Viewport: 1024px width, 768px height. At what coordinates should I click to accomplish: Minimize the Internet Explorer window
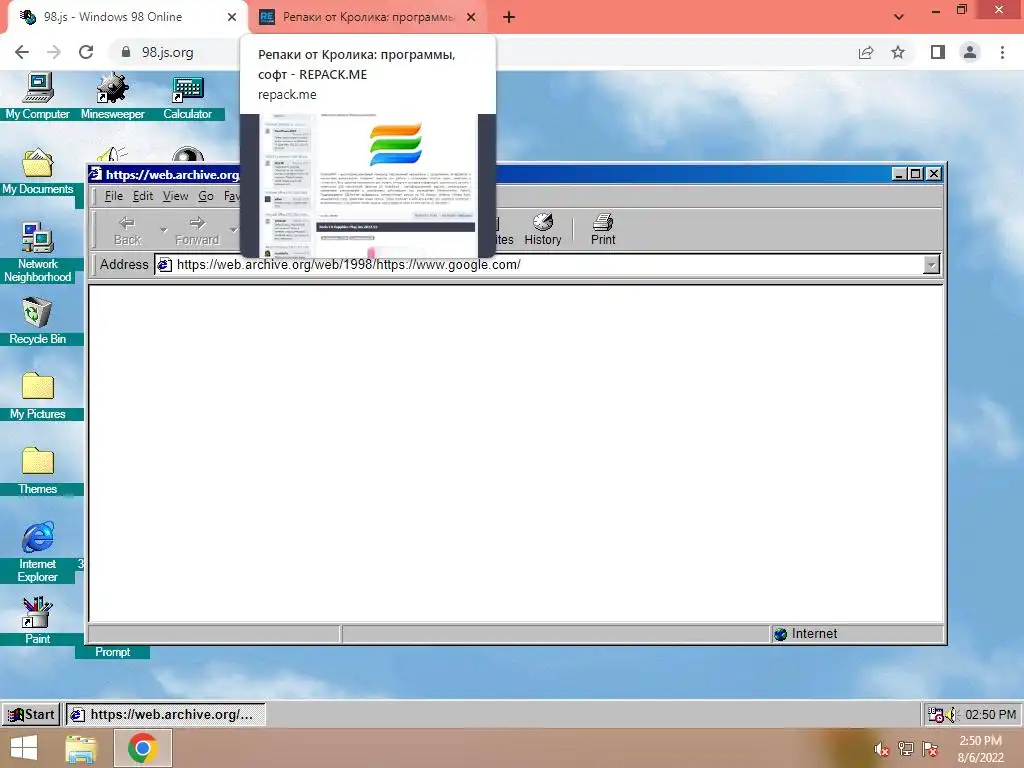[x=899, y=174]
